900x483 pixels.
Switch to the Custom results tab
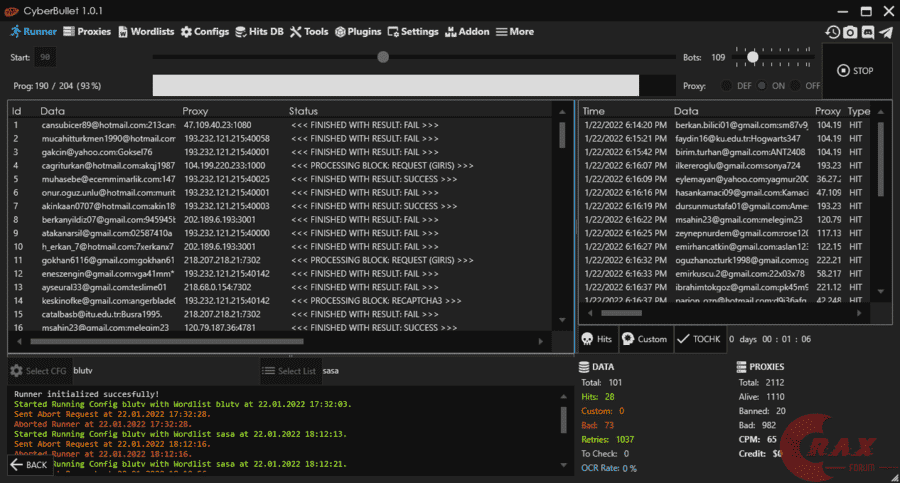644,339
